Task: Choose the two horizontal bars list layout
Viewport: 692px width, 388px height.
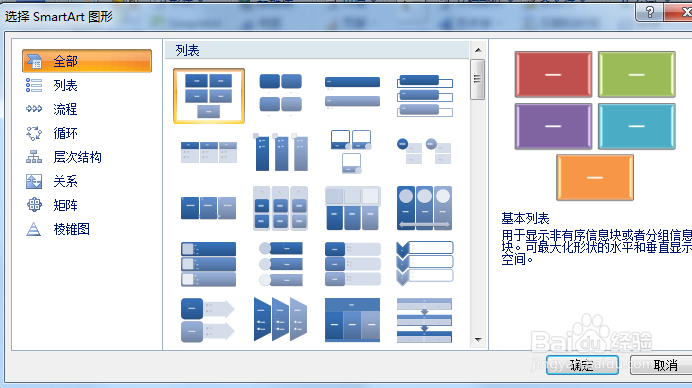Action: point(352,92)
